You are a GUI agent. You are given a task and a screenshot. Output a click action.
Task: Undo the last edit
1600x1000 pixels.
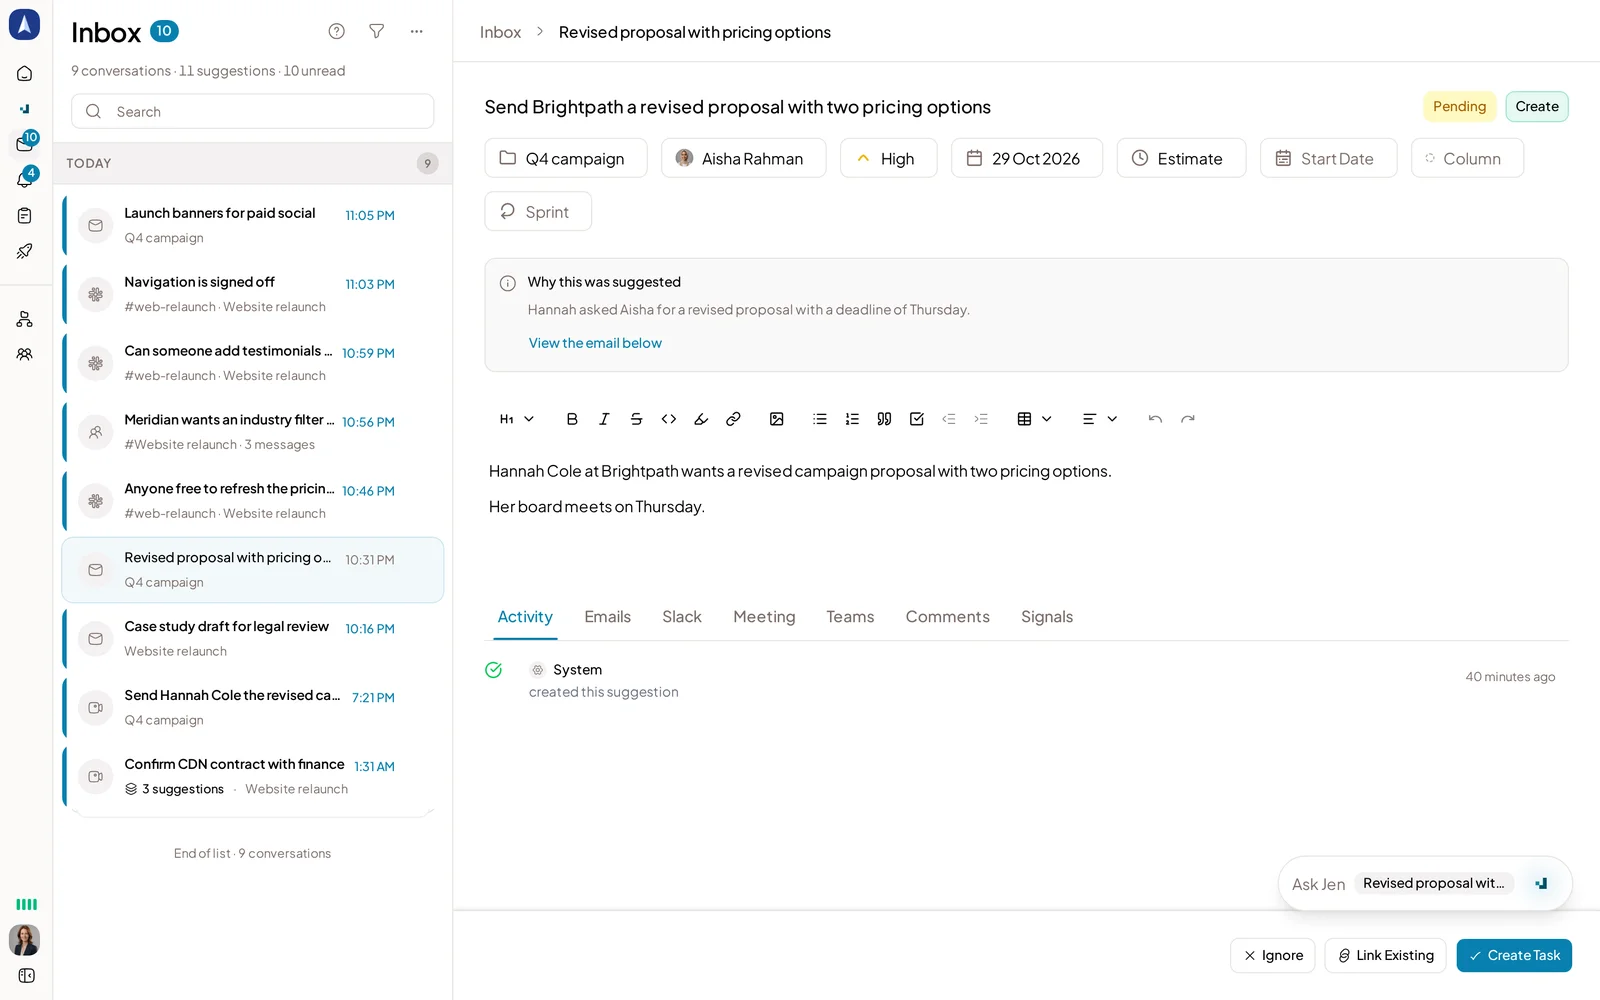tap(1155, 419)
